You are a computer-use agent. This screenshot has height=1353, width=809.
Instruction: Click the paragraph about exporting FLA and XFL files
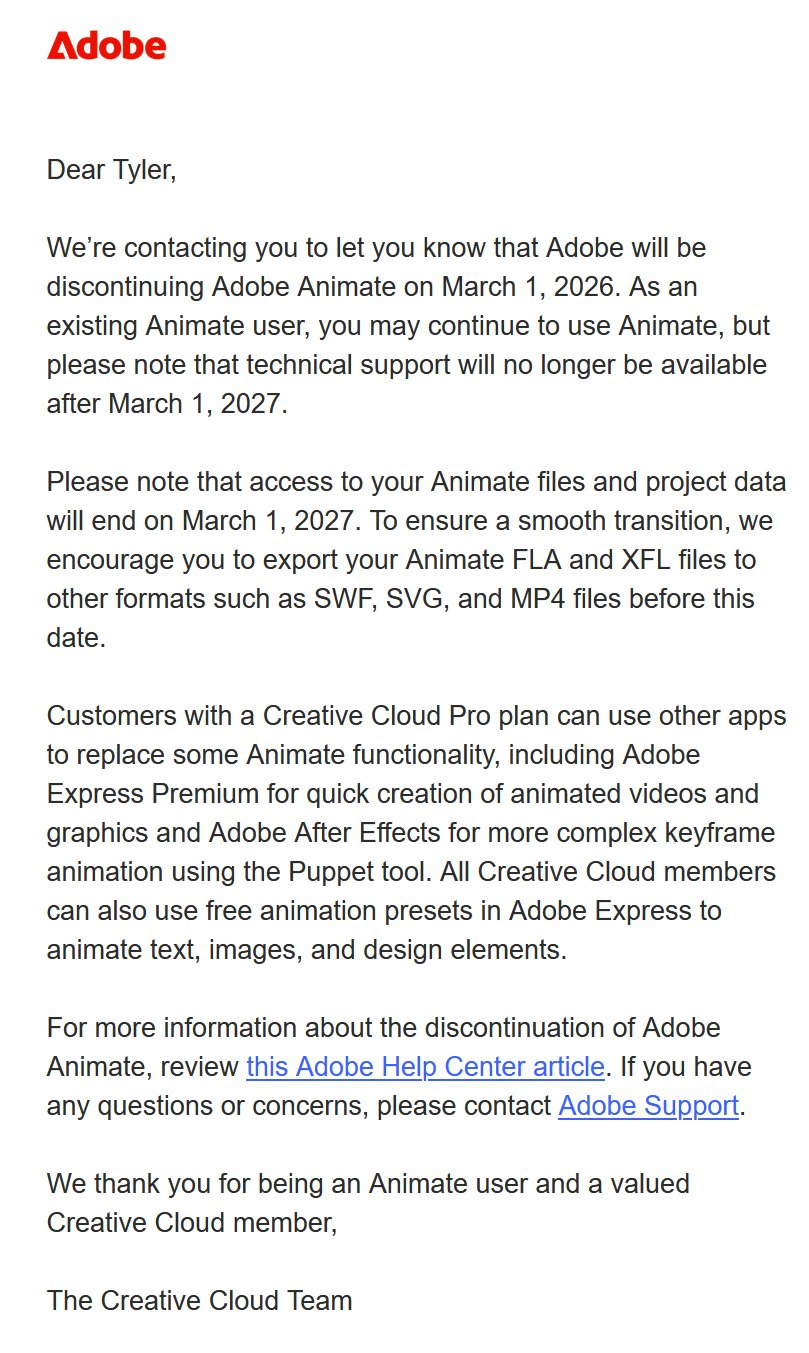(400, 559)
